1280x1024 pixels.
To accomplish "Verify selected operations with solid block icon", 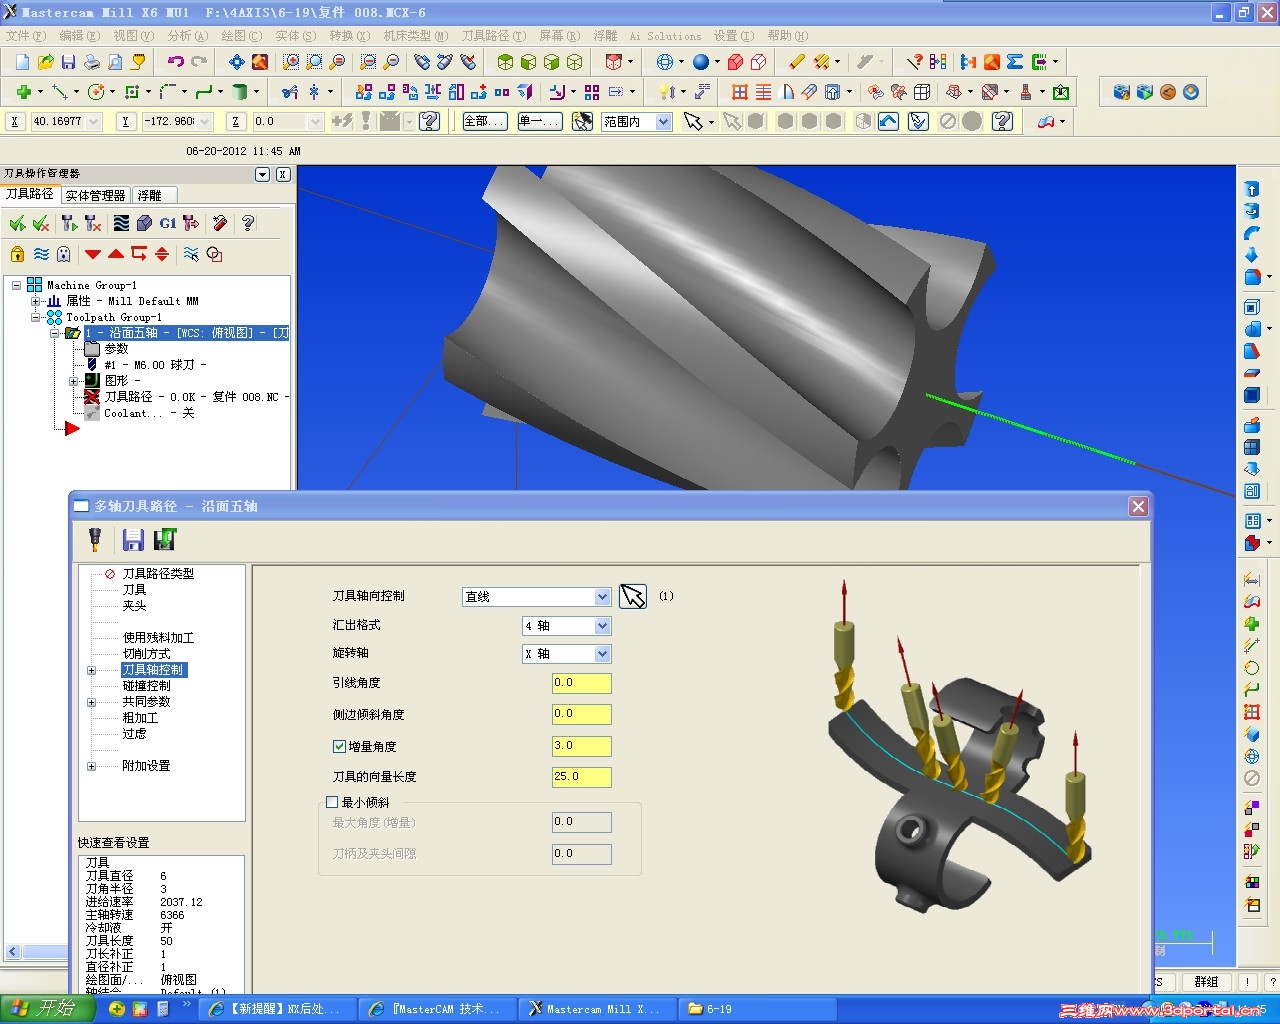I will (144, 223).
